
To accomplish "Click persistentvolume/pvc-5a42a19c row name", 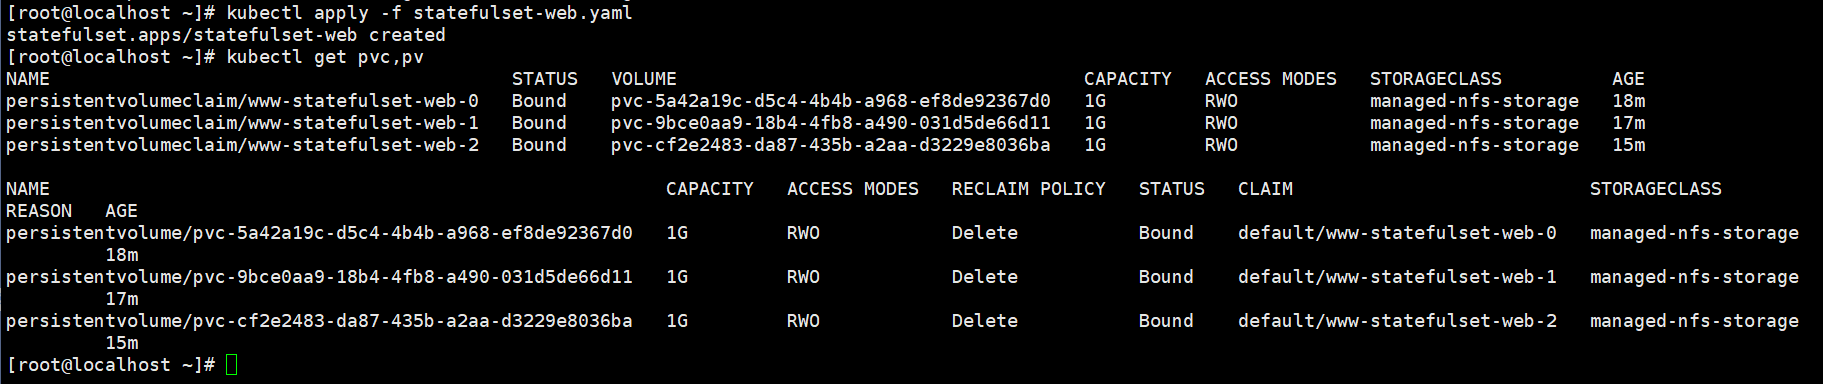I will (x=319, y=233).
